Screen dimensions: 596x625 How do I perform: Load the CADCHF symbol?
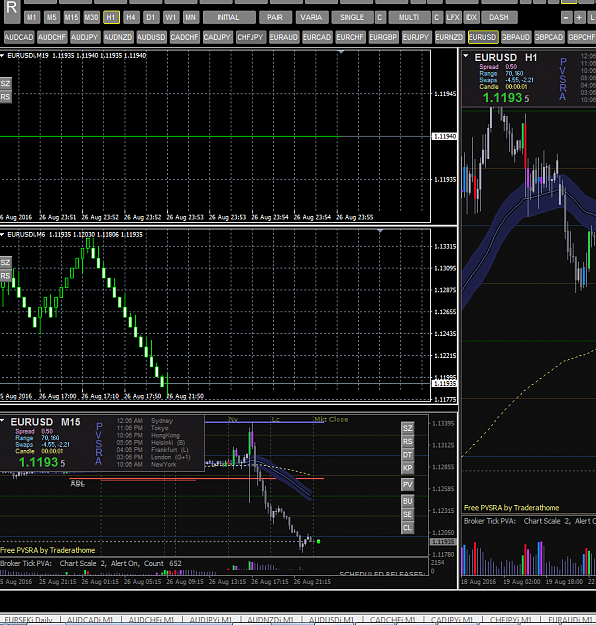[184, 37]
